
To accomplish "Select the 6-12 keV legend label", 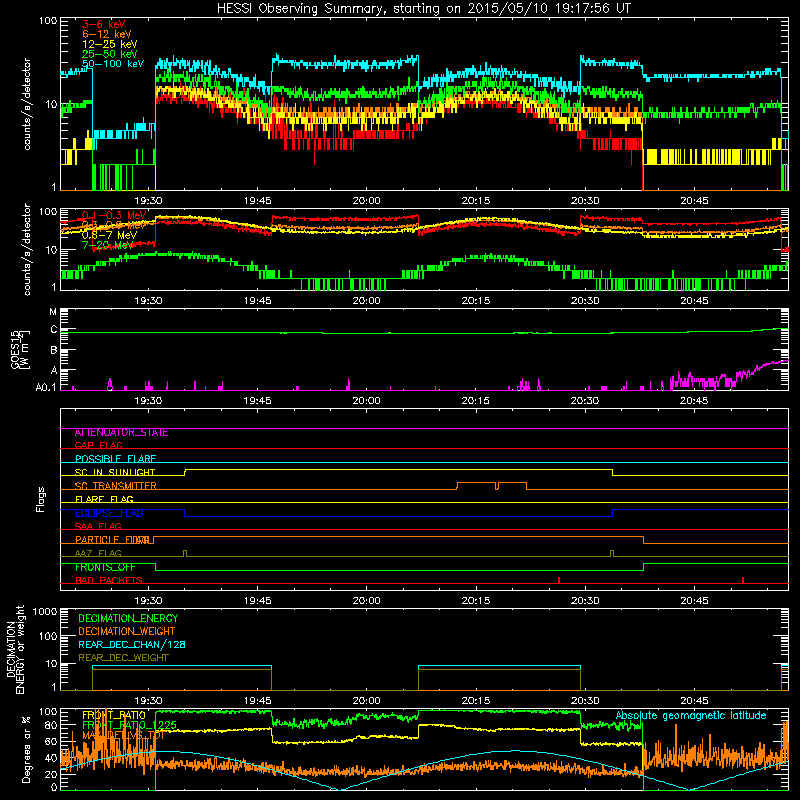I will click(x=107, y=34).
